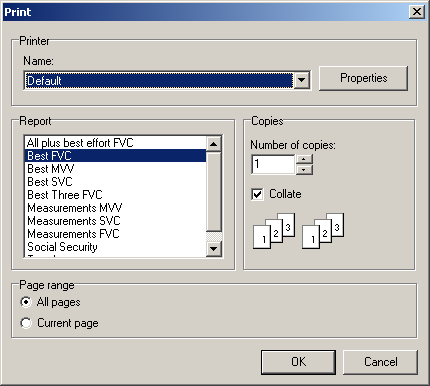
Task: Click the report list scrollbar thumb
Action: [214, 192]
